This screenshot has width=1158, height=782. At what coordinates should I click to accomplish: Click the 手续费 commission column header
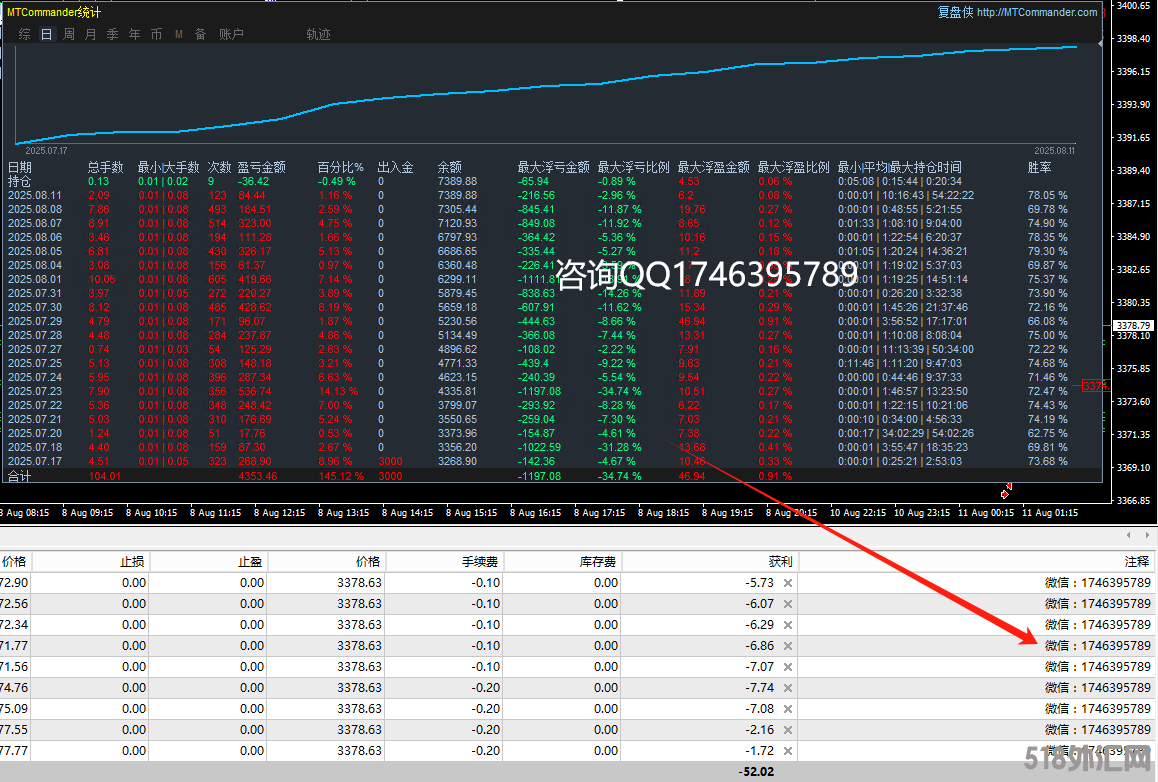(x=477, y=562)
